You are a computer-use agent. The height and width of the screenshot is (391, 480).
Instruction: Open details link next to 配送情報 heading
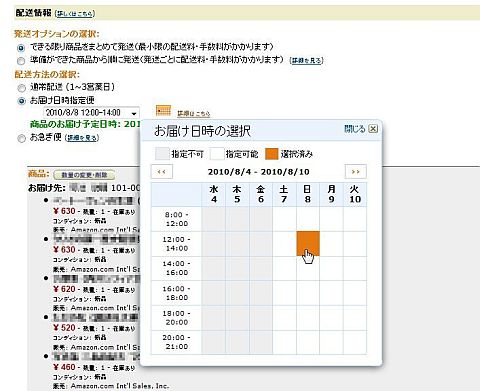(x=75, y=14)
